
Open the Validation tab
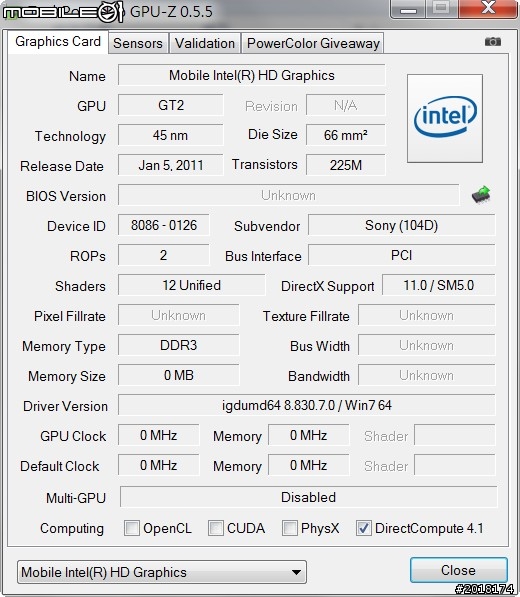[205, 43]
